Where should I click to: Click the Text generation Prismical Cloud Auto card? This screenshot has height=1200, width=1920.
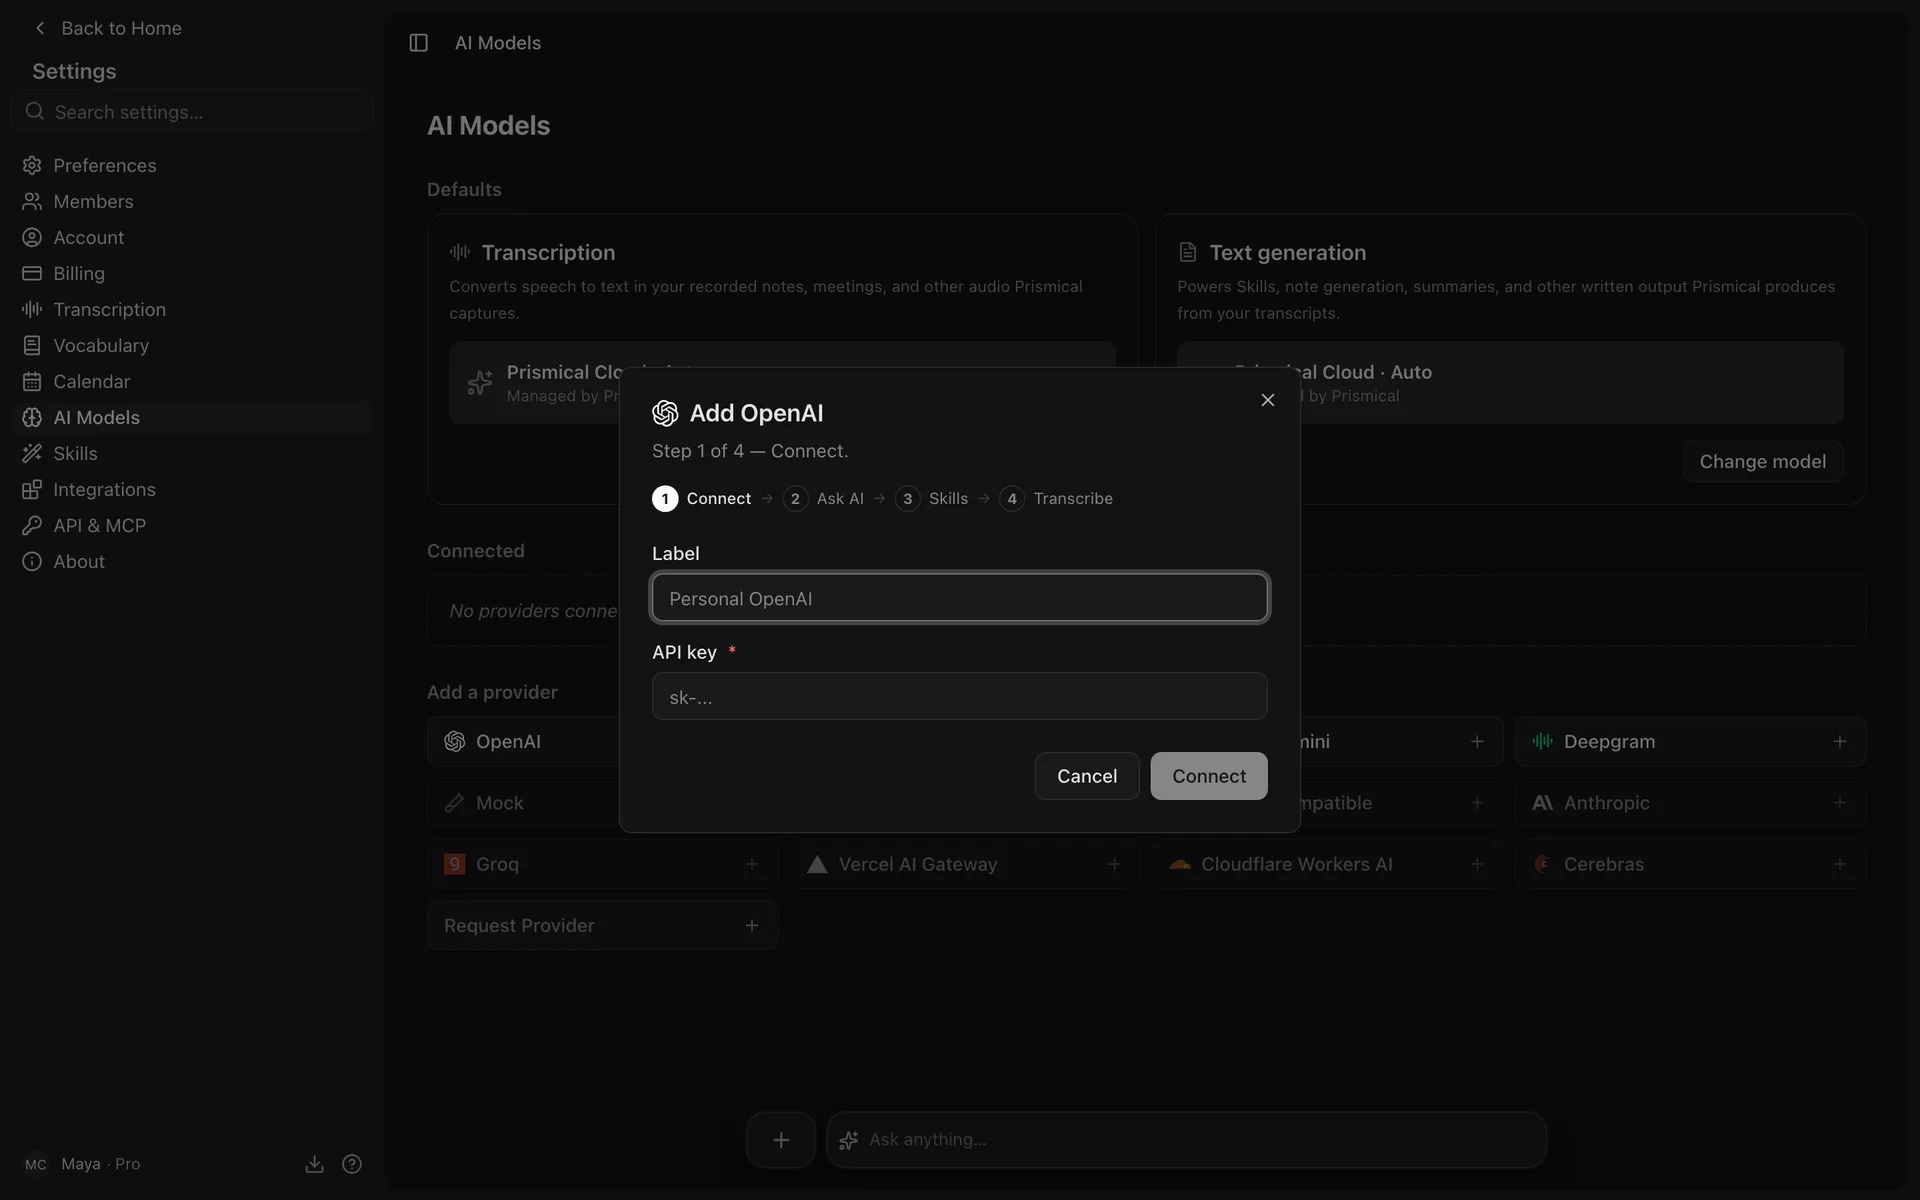[1510, 383]
